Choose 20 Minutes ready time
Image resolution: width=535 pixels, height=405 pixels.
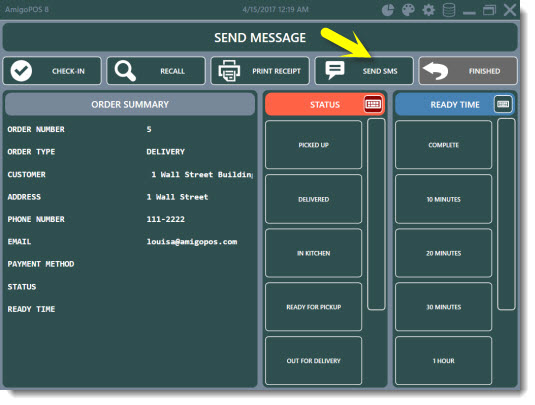(444, 253)
